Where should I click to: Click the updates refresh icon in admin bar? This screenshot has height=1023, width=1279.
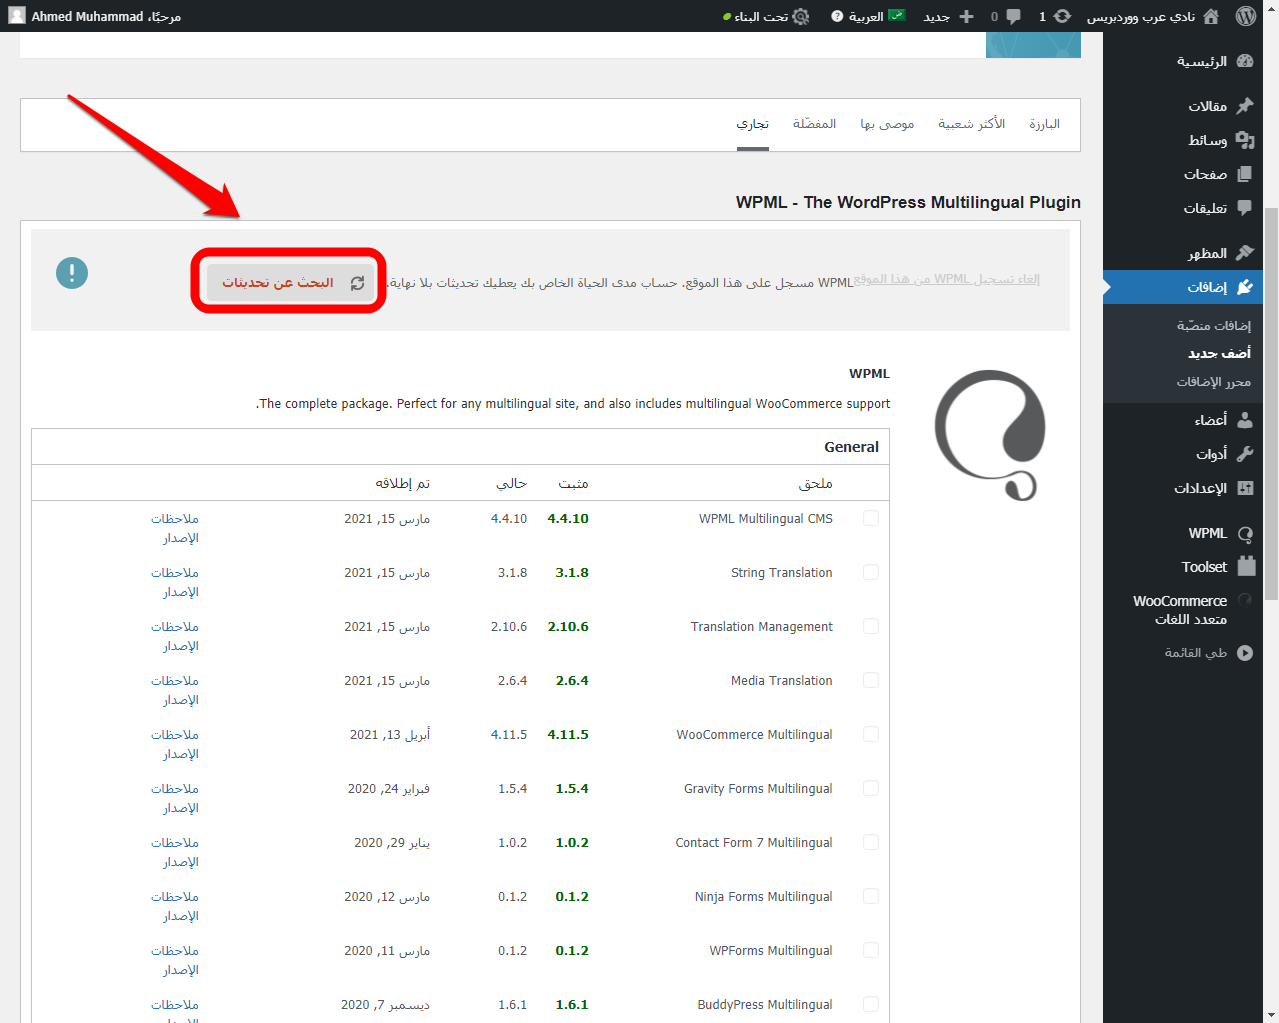tap(1062, 16)
